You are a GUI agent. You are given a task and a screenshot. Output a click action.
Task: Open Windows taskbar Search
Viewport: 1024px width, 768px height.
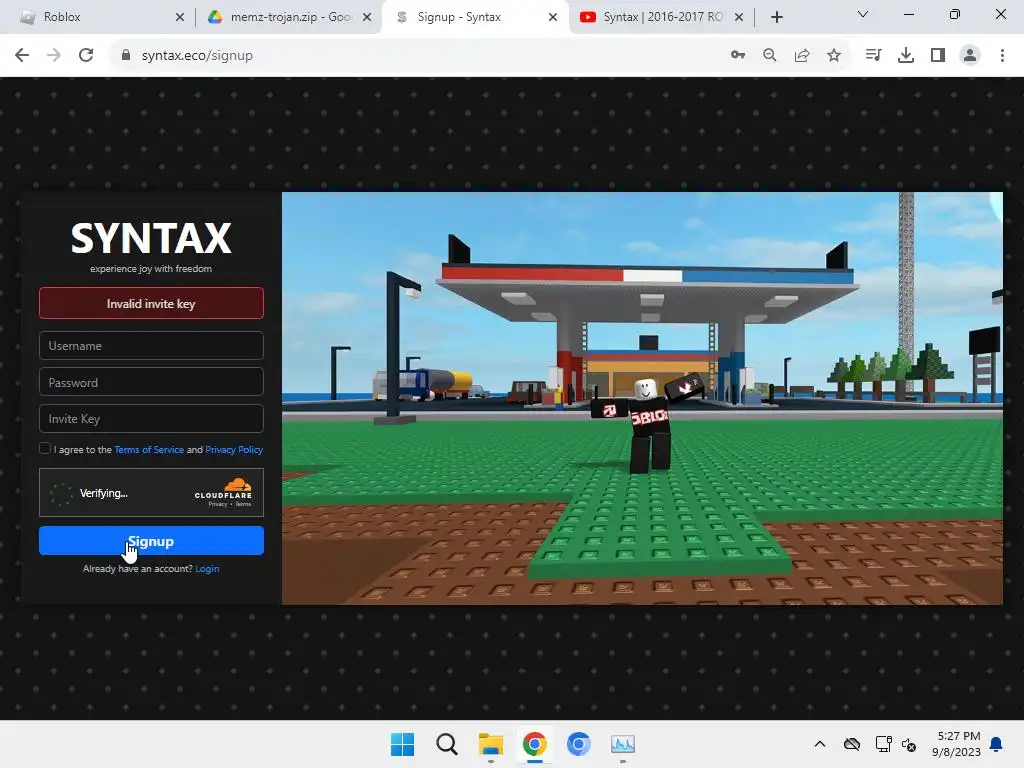pos(447,744)
